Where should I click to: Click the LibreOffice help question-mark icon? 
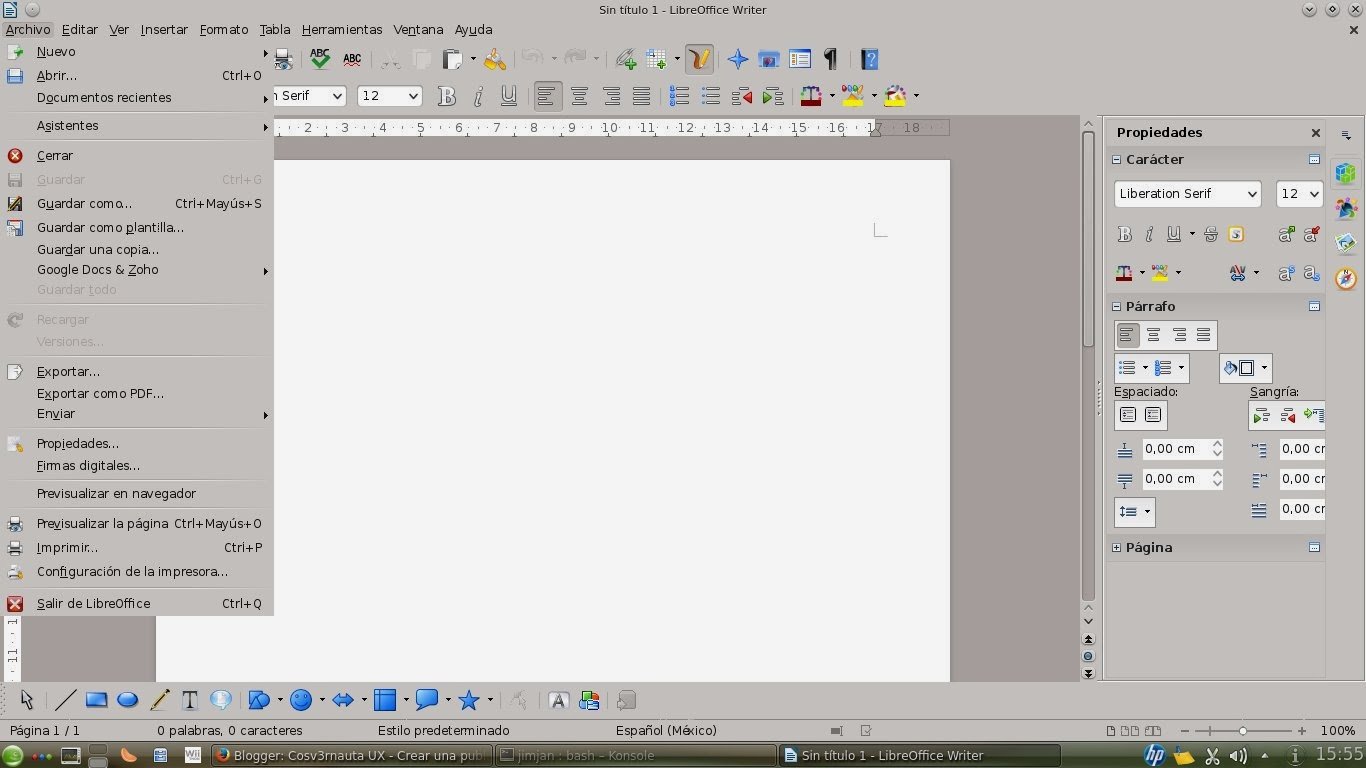pyautogui.click(x=869, y=59)
